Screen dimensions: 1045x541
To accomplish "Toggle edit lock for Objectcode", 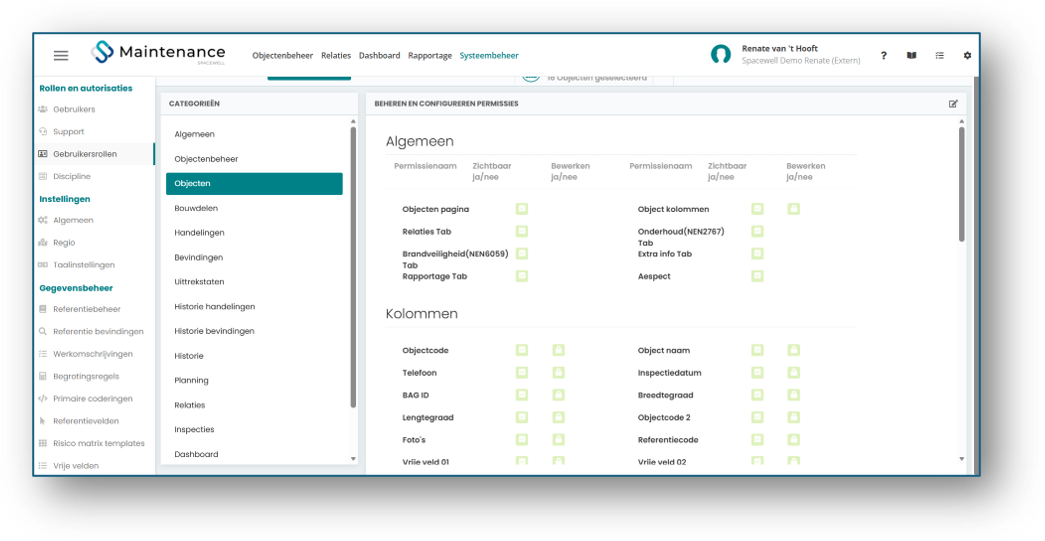I will tap(558, 350).
